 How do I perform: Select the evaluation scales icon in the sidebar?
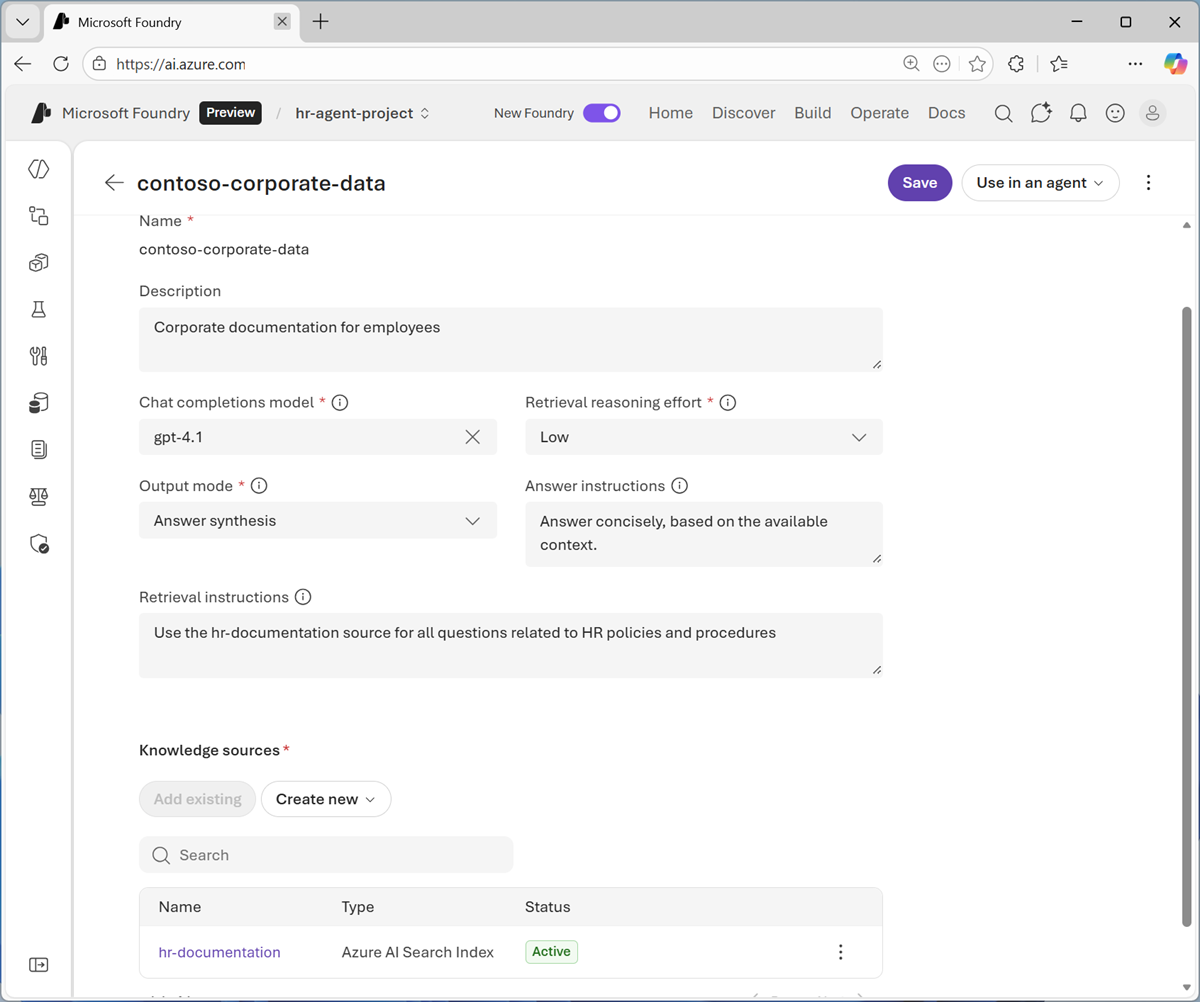[38, 496]
